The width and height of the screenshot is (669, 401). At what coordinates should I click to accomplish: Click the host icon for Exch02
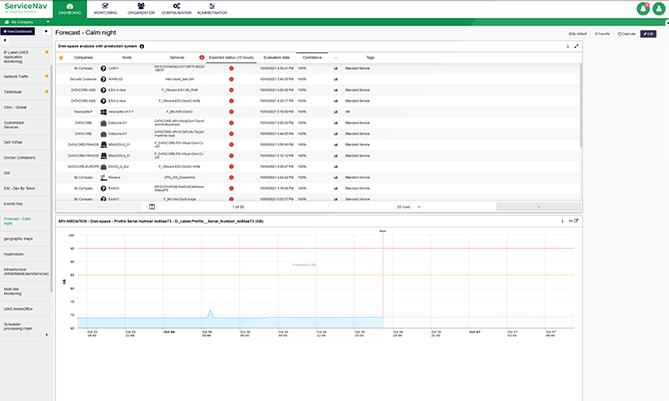pos(103,188)
